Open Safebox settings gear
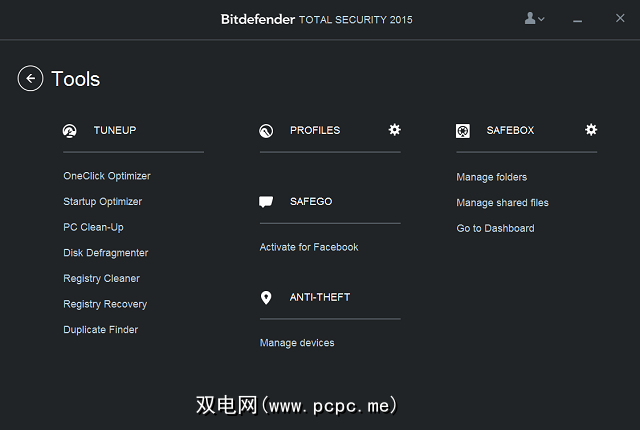 click(591, 130)
